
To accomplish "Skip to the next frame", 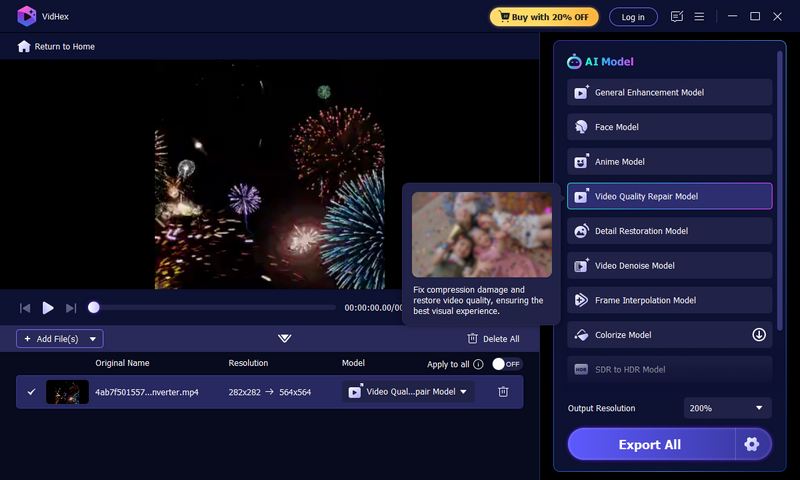I will [71, 308].
